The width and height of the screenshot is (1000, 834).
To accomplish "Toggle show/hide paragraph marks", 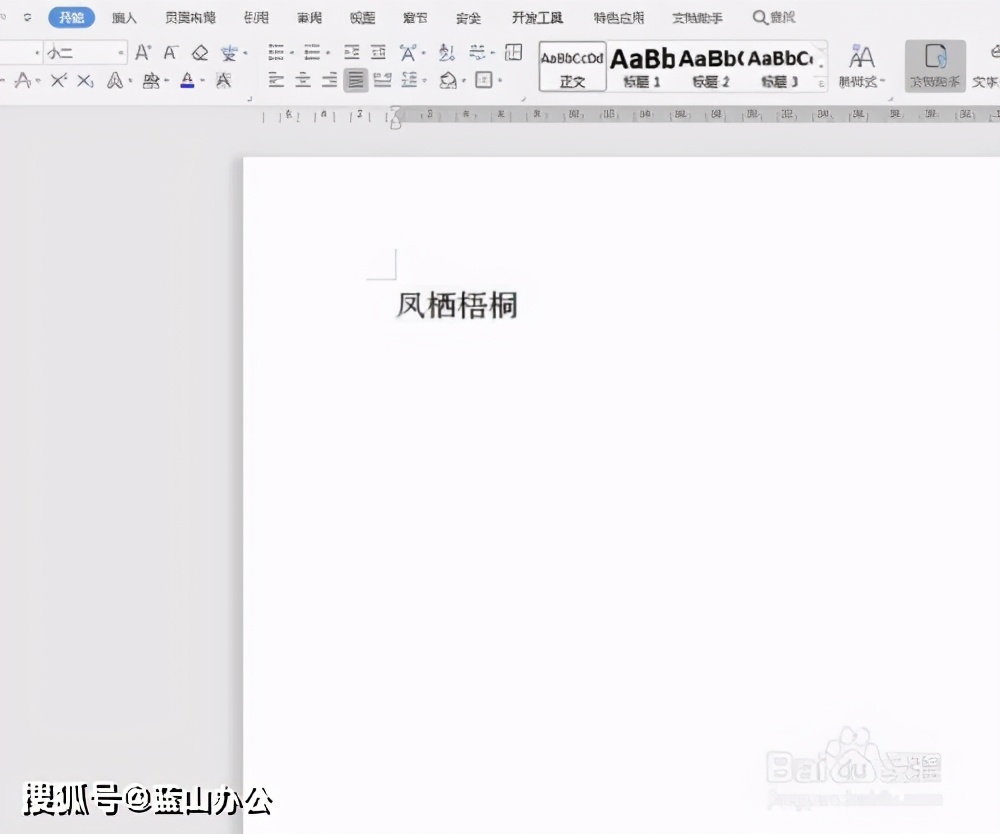I will 476,52.
